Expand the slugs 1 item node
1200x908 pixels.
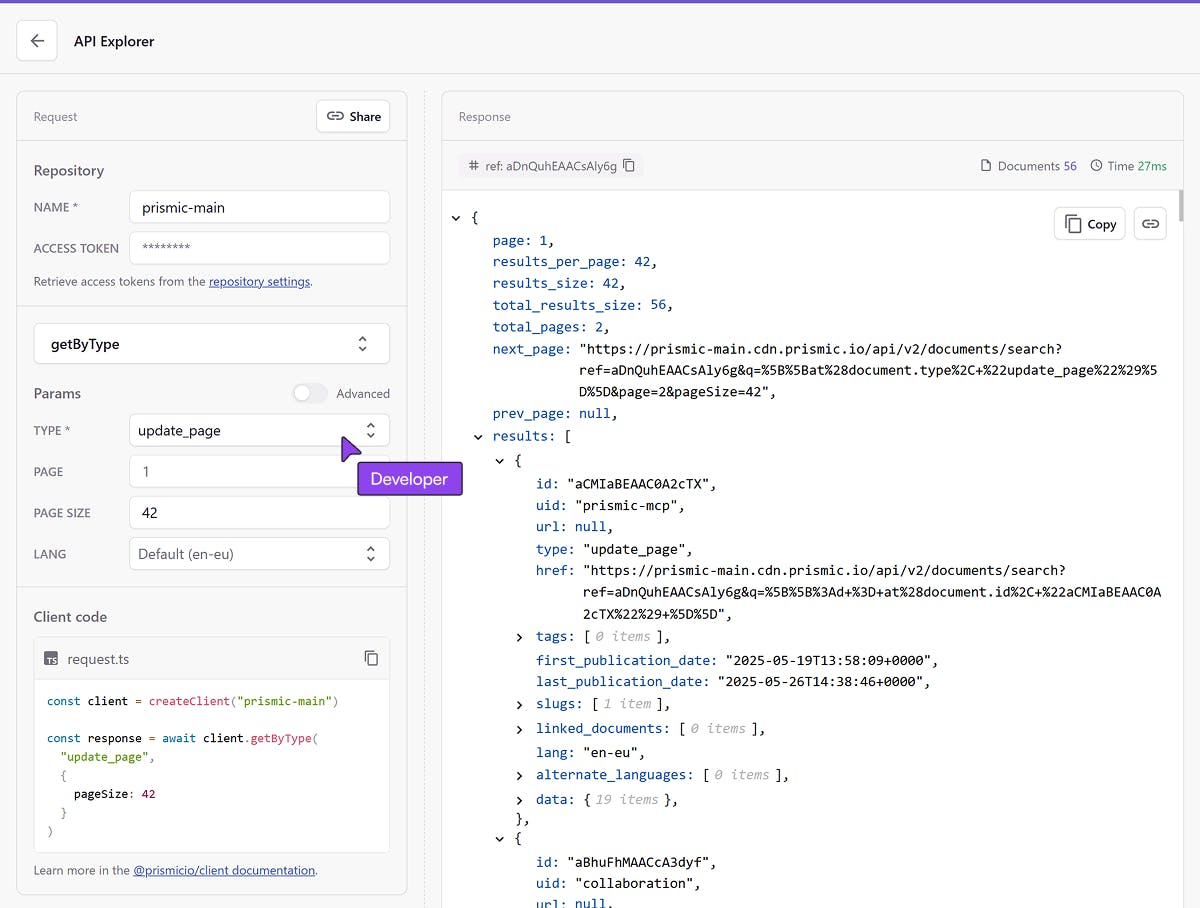pos(520,705)
